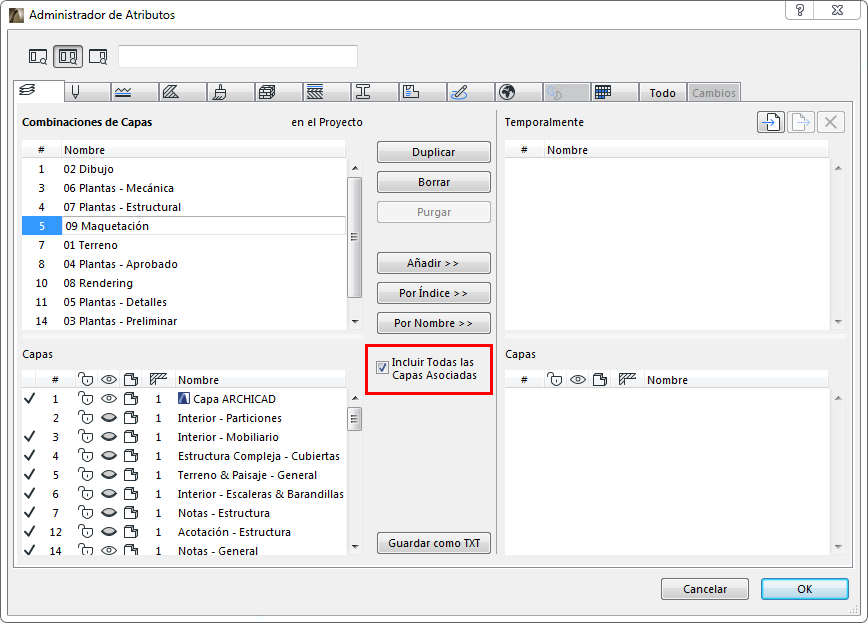Toggle lock on Notas - Estructura layer

(85, 513)
